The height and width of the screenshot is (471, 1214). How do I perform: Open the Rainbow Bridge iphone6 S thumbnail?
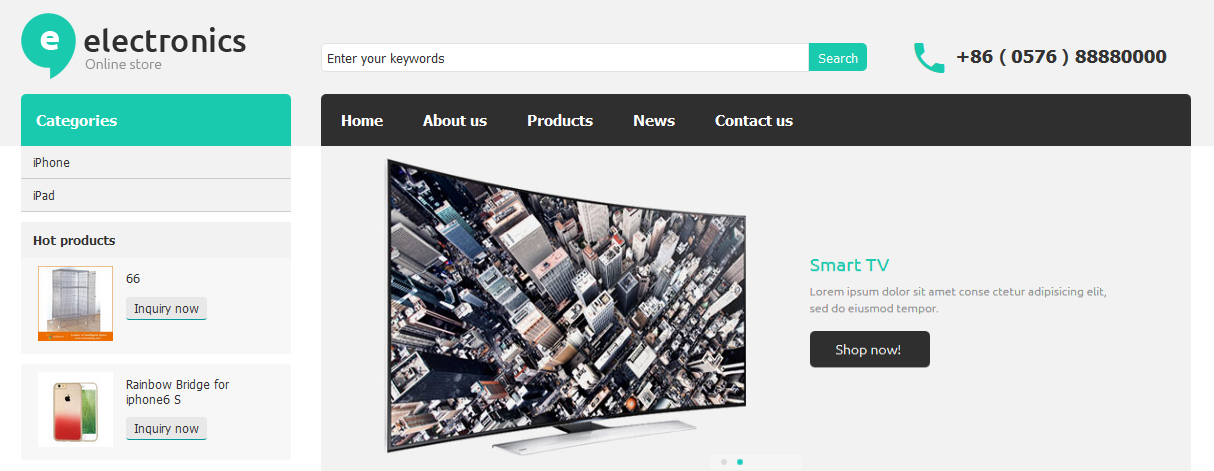(x=75, y=409)
